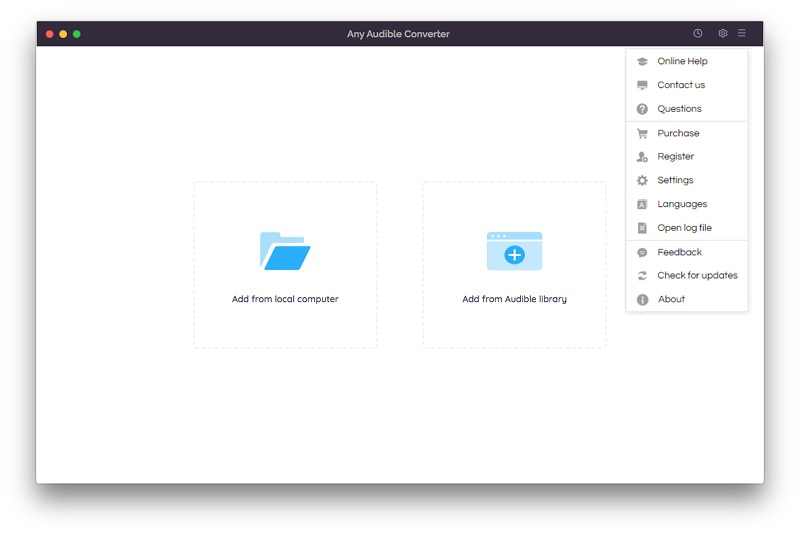Open the conversion history clock icon
800x535 pixels.
(x=697, y=33)
